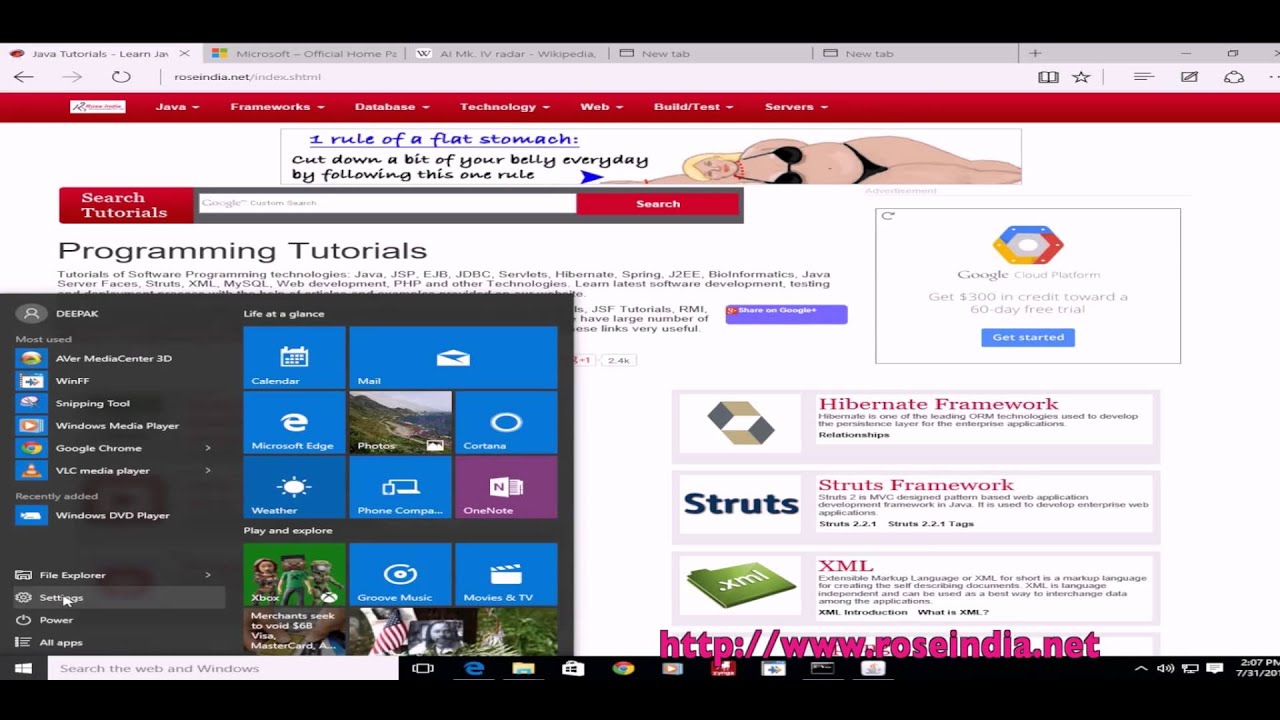Expand the VLC media player jump list arrow
Screen dimensions: 1280x720
[208, 471]
